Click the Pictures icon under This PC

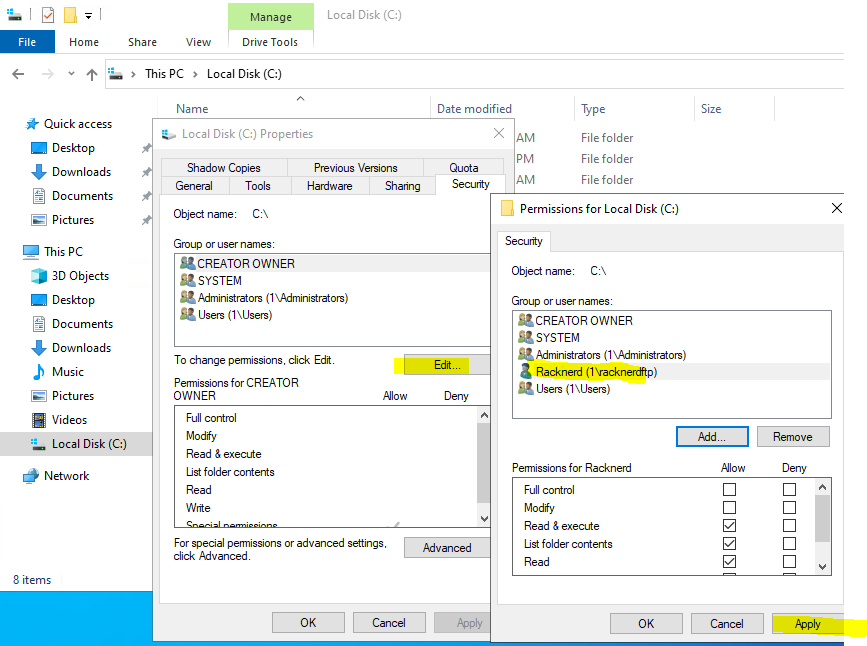tap(39, 396)
